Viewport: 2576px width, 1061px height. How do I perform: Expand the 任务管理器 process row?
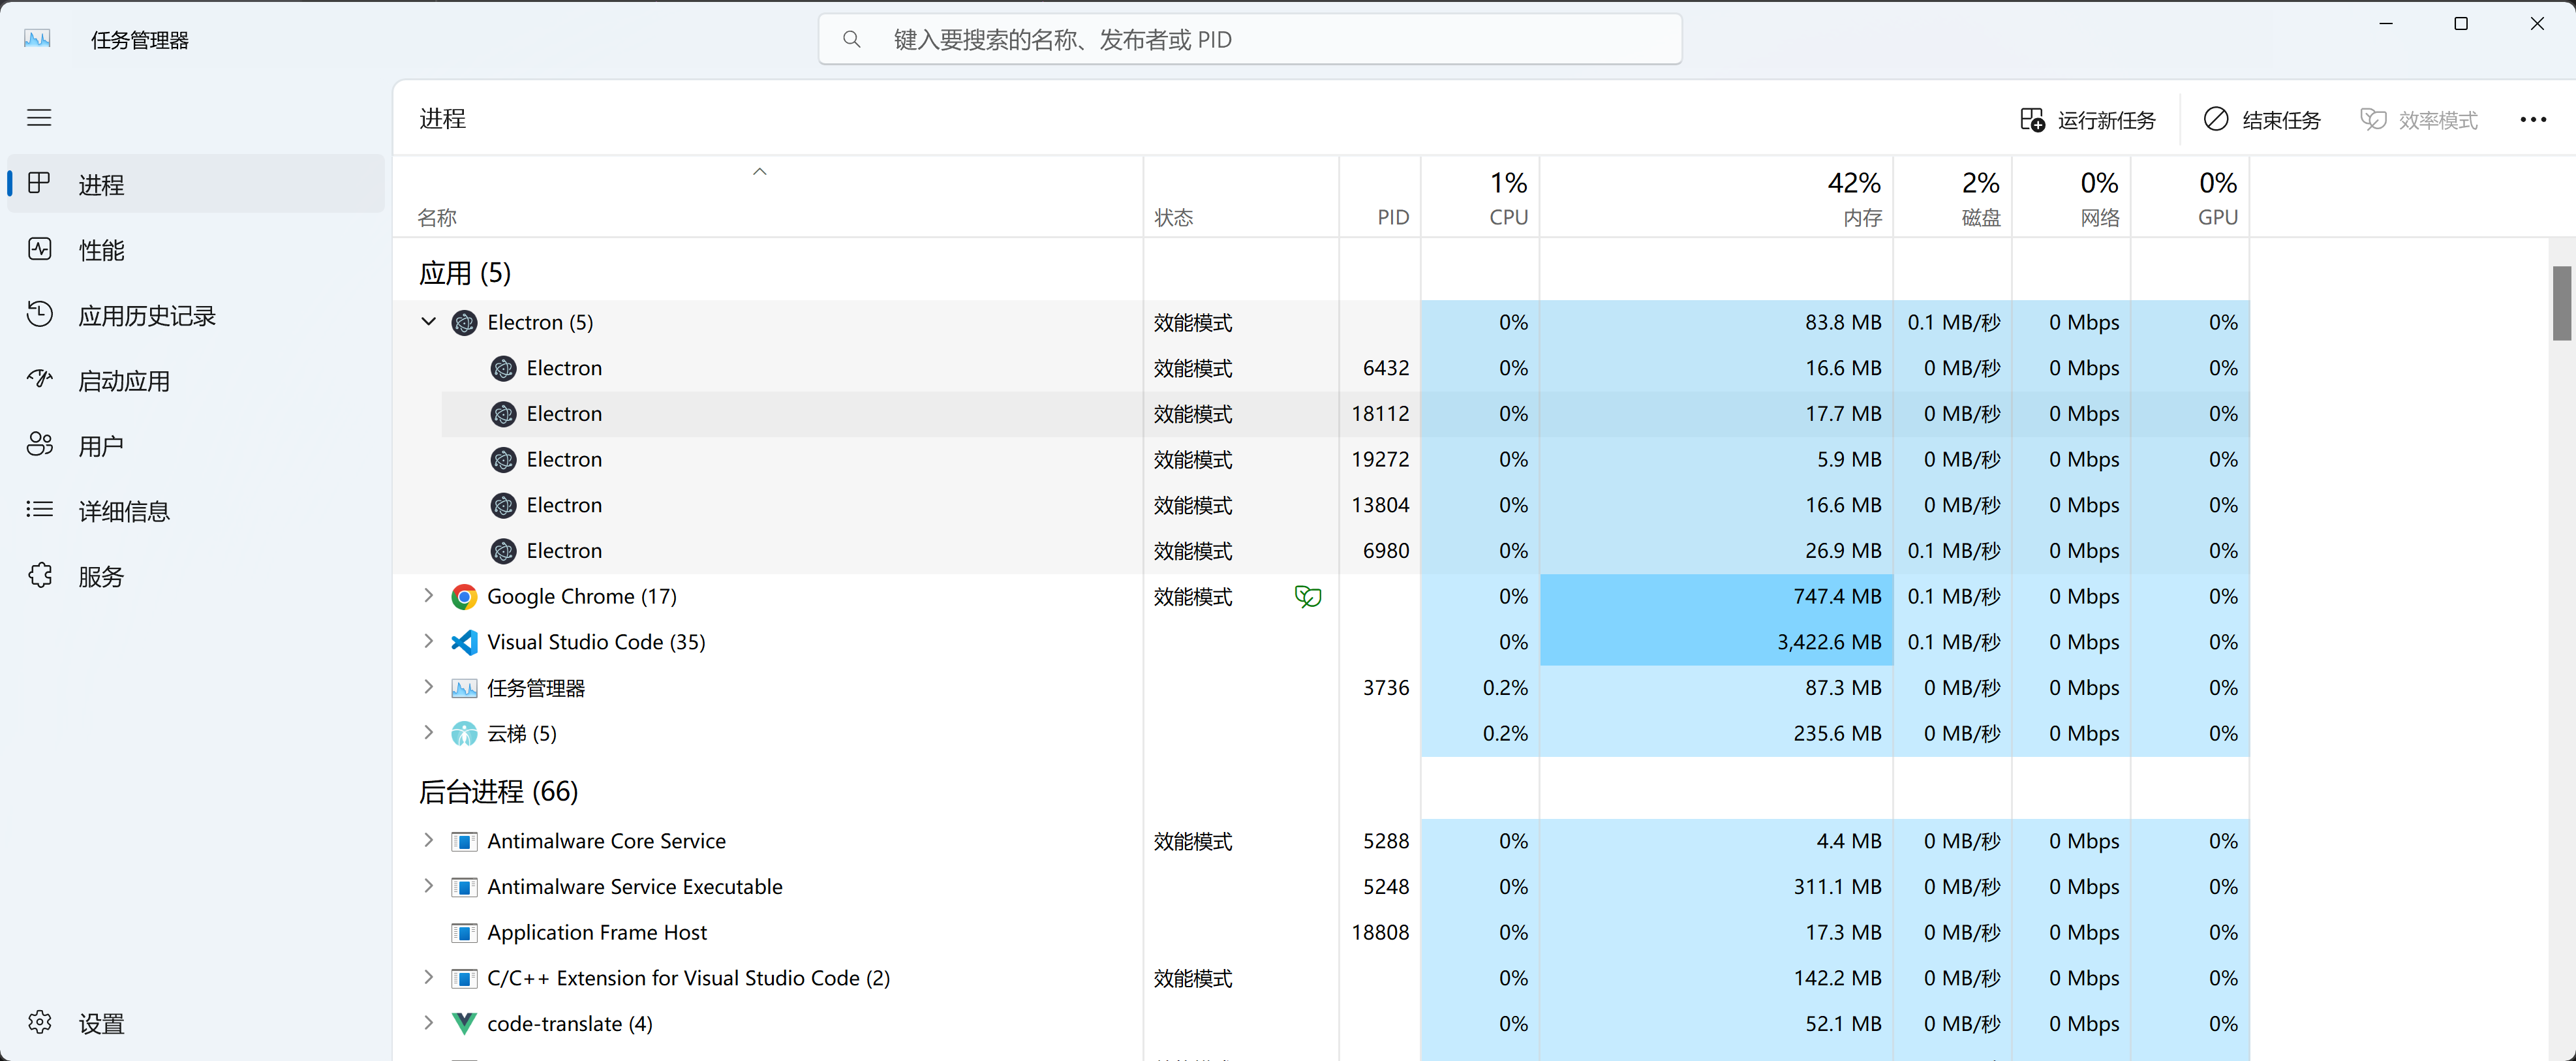tap(429, 687)
